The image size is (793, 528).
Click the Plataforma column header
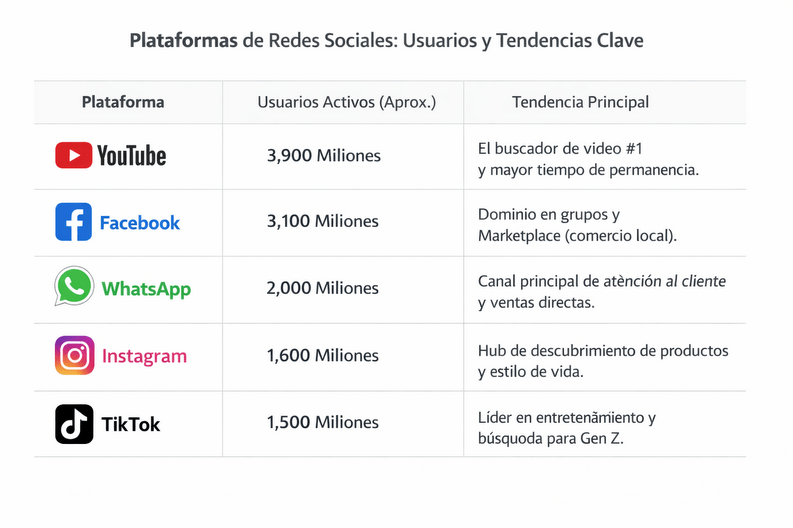123,102
